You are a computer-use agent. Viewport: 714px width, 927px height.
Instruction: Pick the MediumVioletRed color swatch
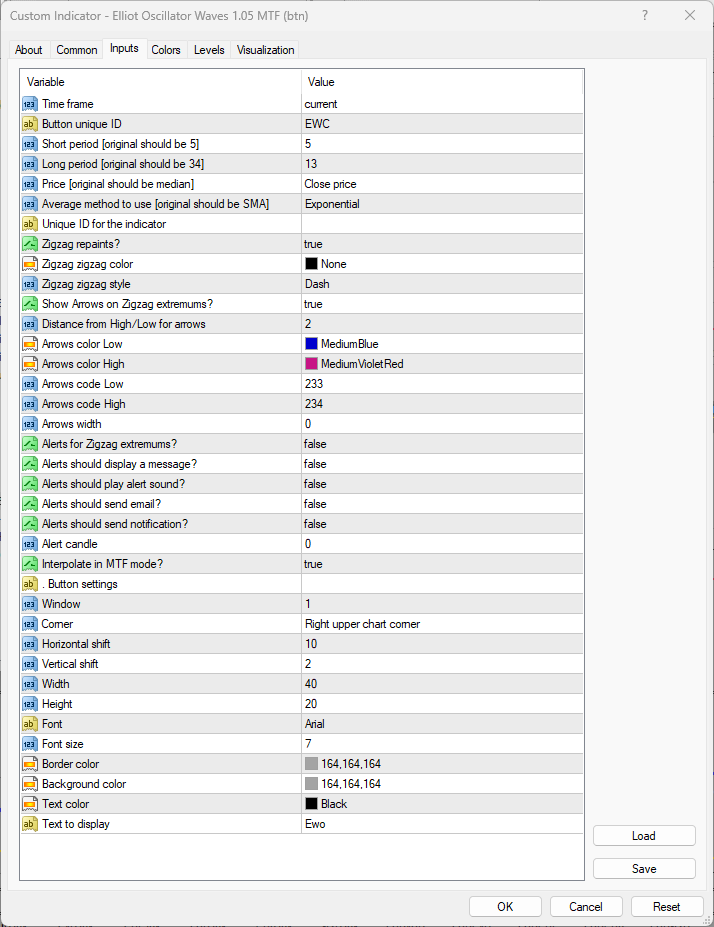point(311,364)
